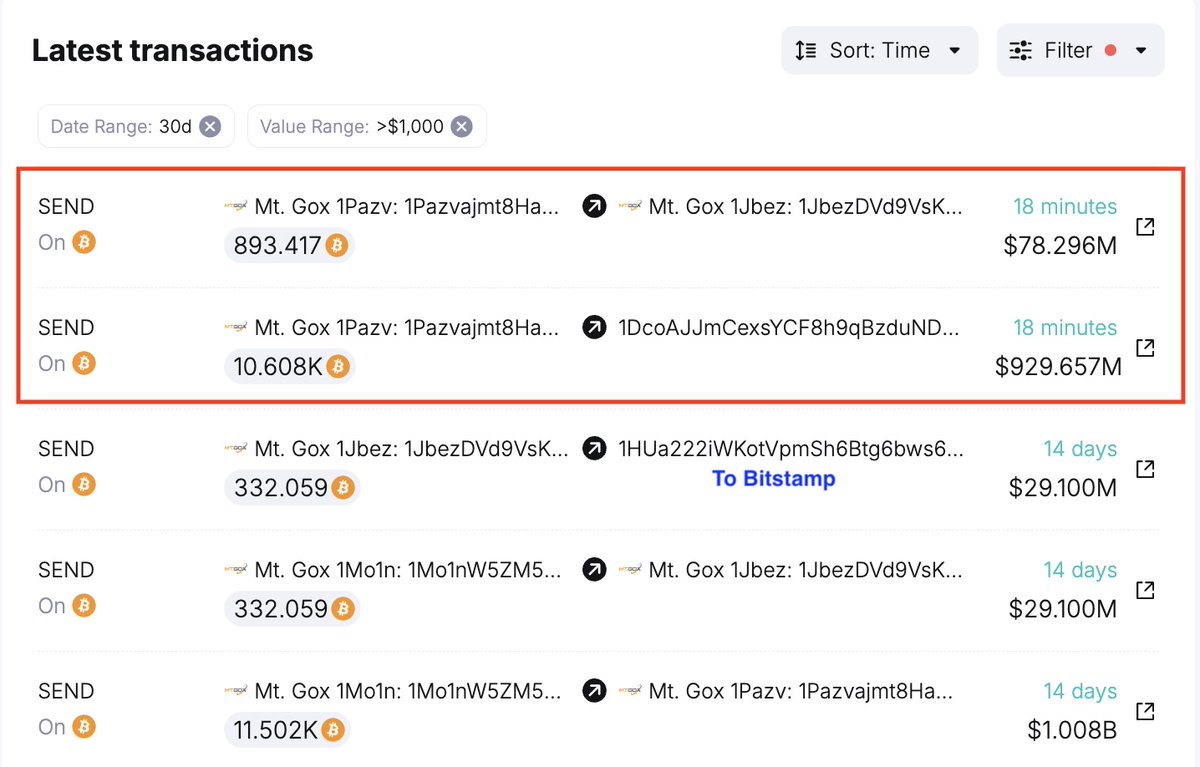Open external link for $78.296M transaction

point(1146,227)
